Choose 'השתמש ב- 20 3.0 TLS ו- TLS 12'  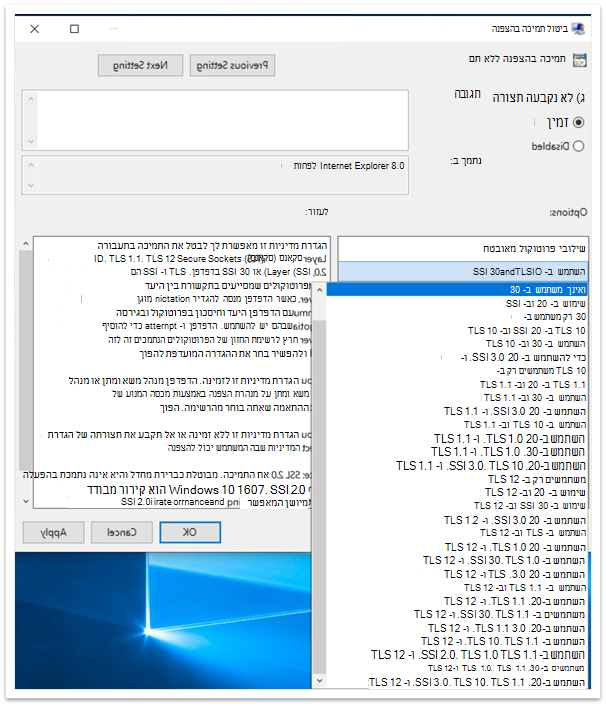click(457, 574)
